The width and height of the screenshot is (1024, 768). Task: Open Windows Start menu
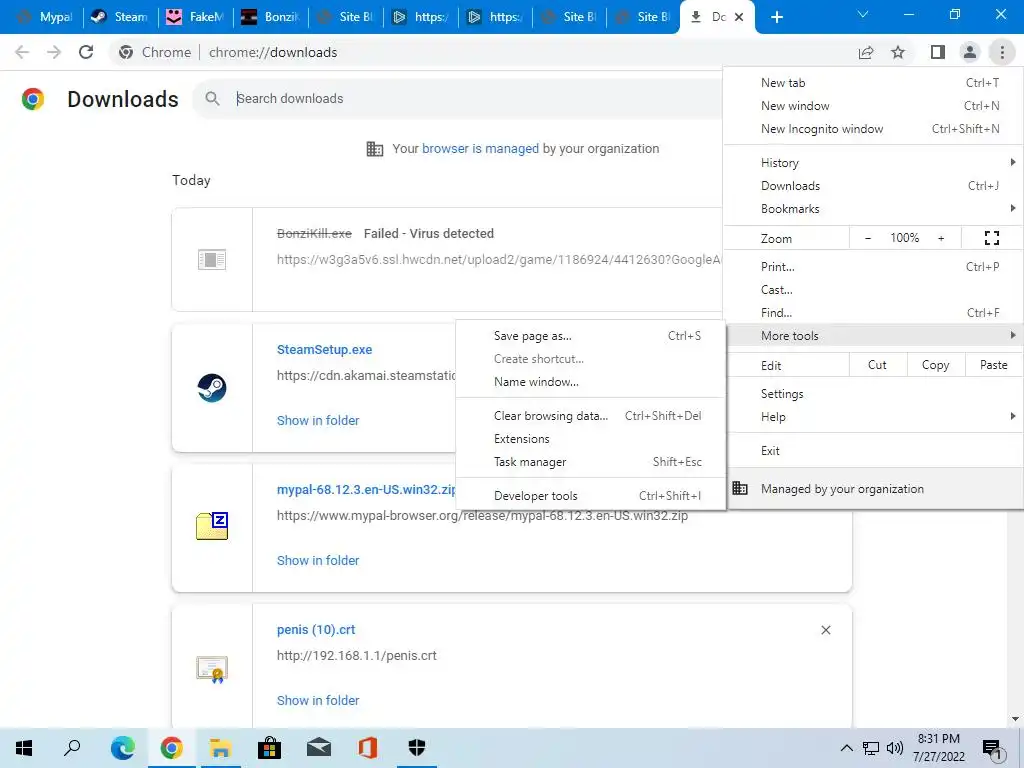(24, 748)
